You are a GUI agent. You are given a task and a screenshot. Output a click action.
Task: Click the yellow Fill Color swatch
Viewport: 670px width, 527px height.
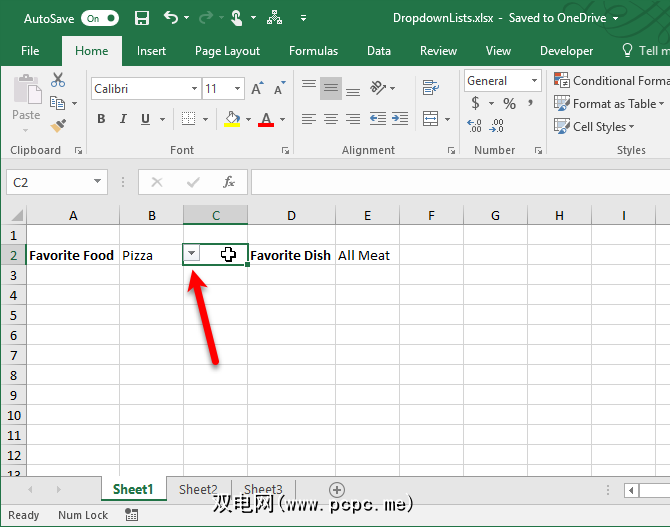coord(232,119)
